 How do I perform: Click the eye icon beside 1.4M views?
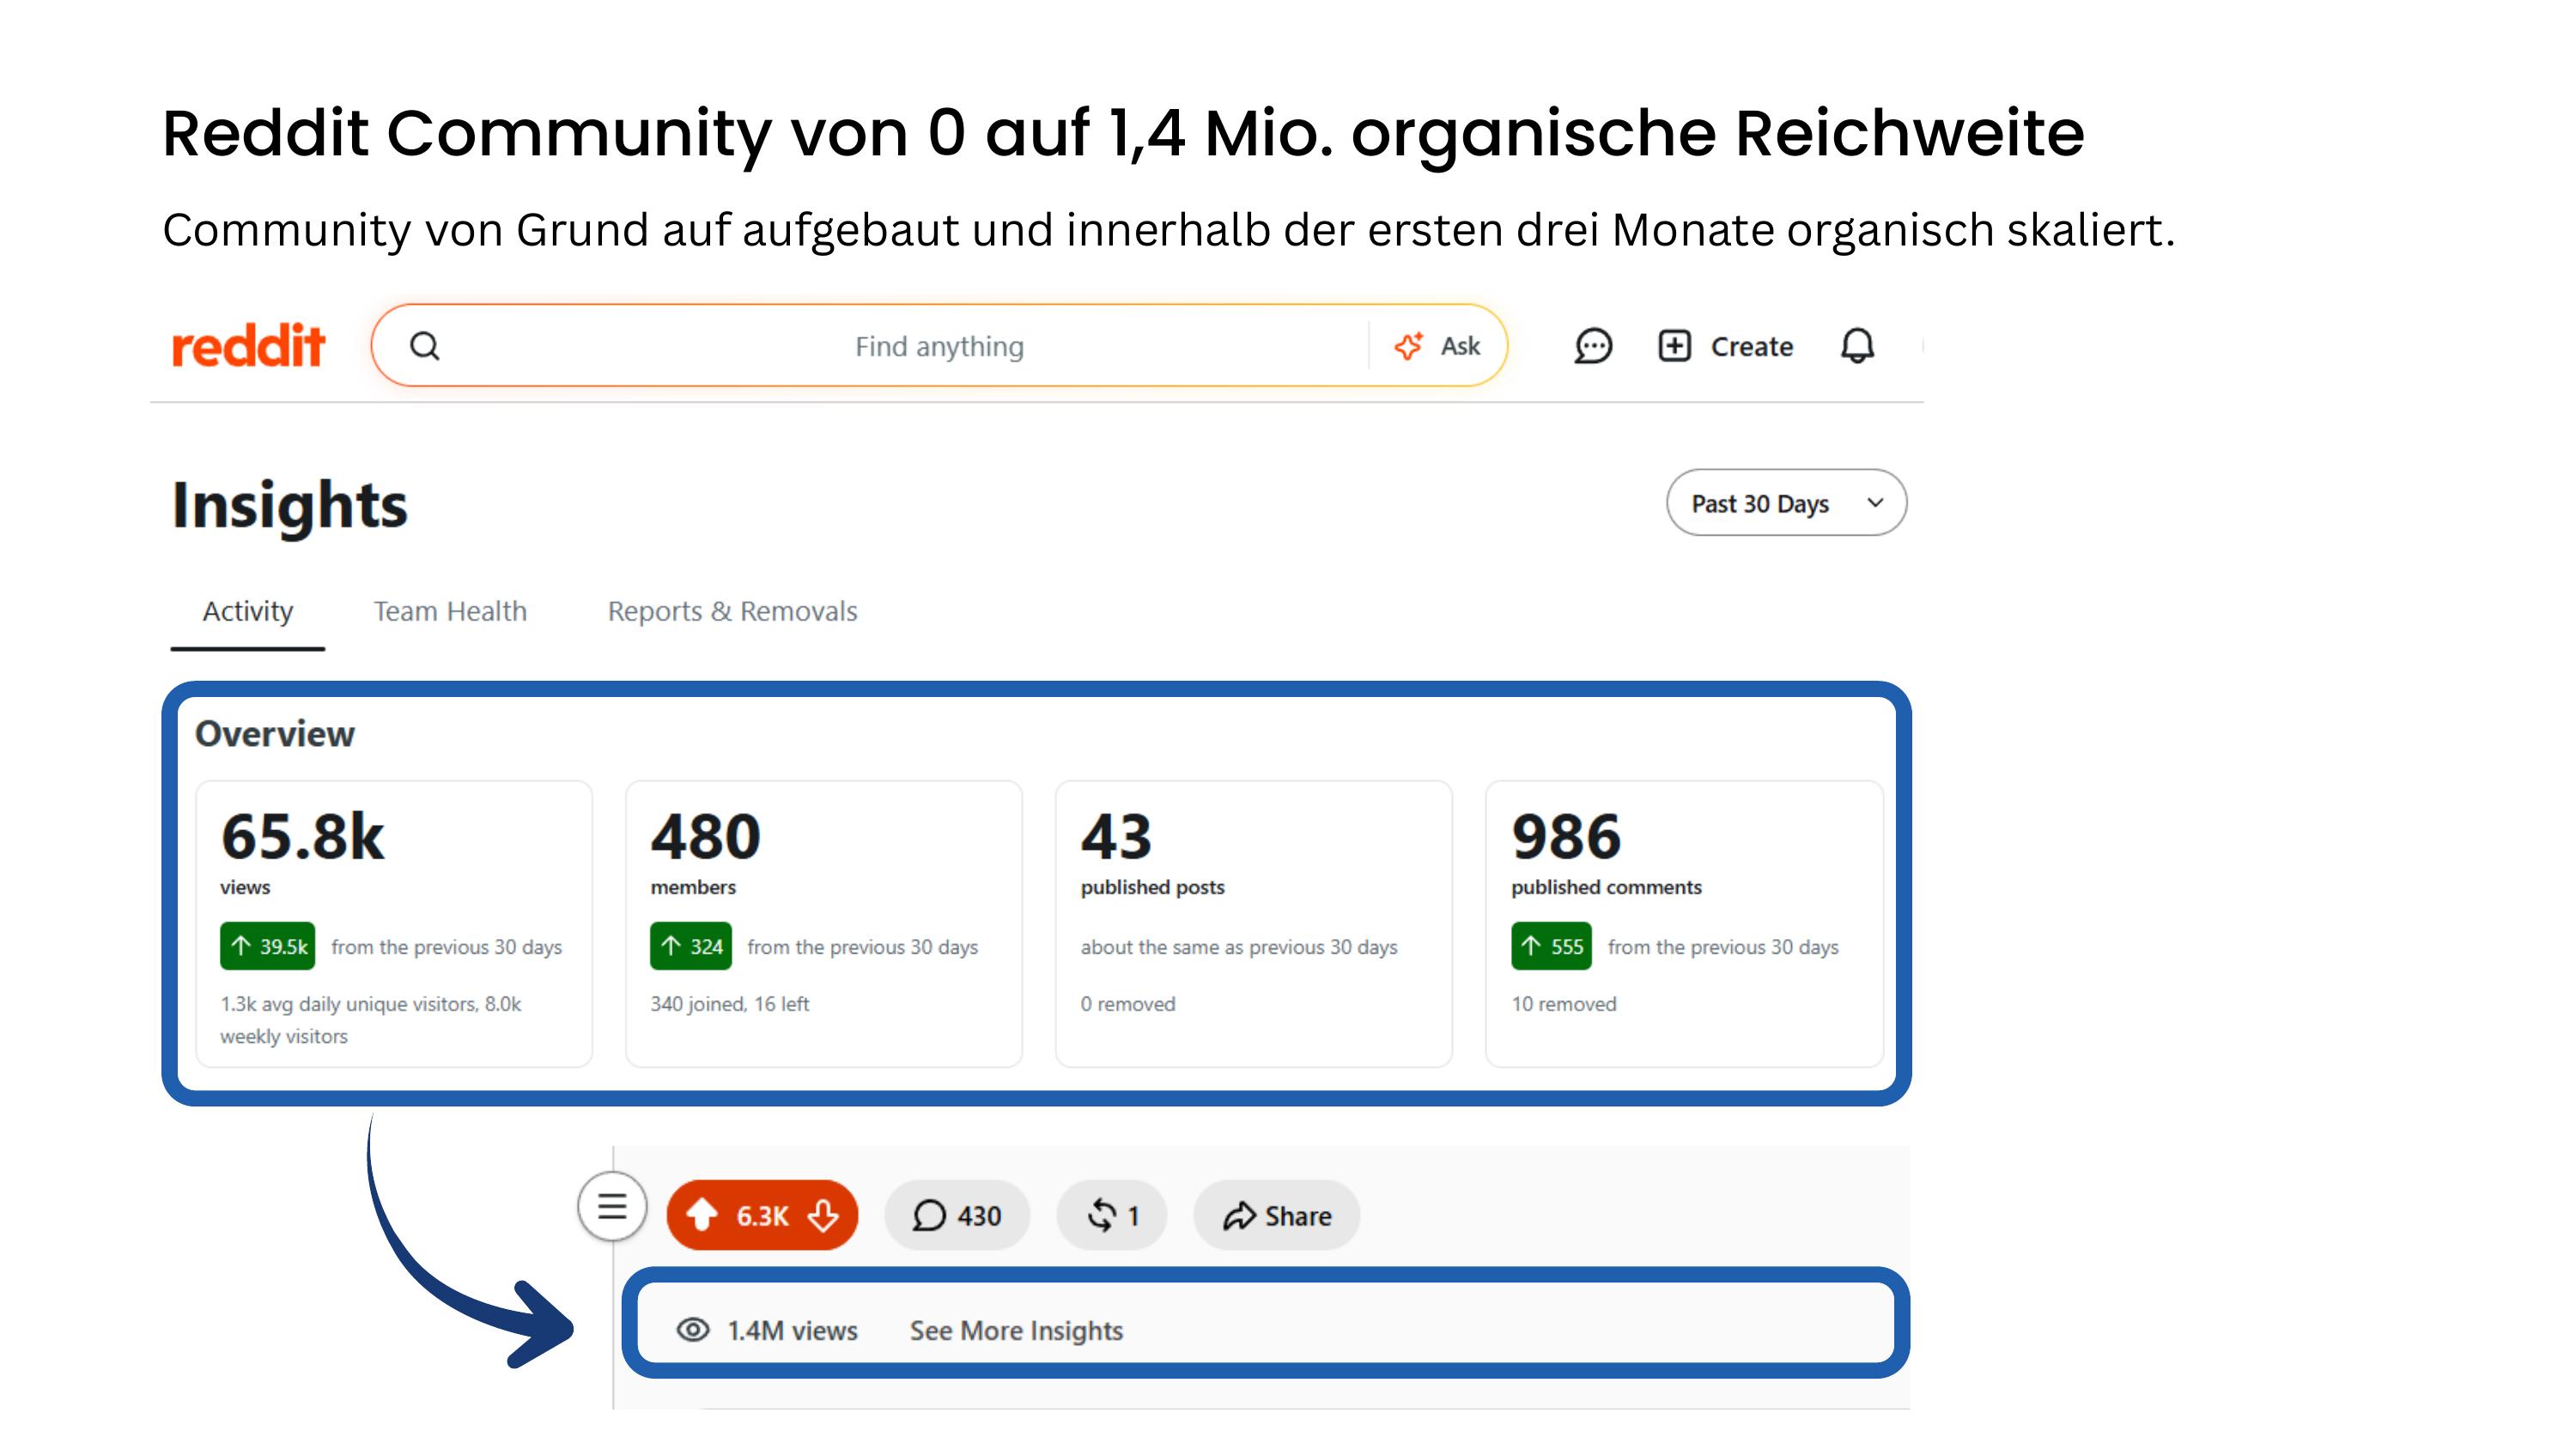tap(693, 1330)
